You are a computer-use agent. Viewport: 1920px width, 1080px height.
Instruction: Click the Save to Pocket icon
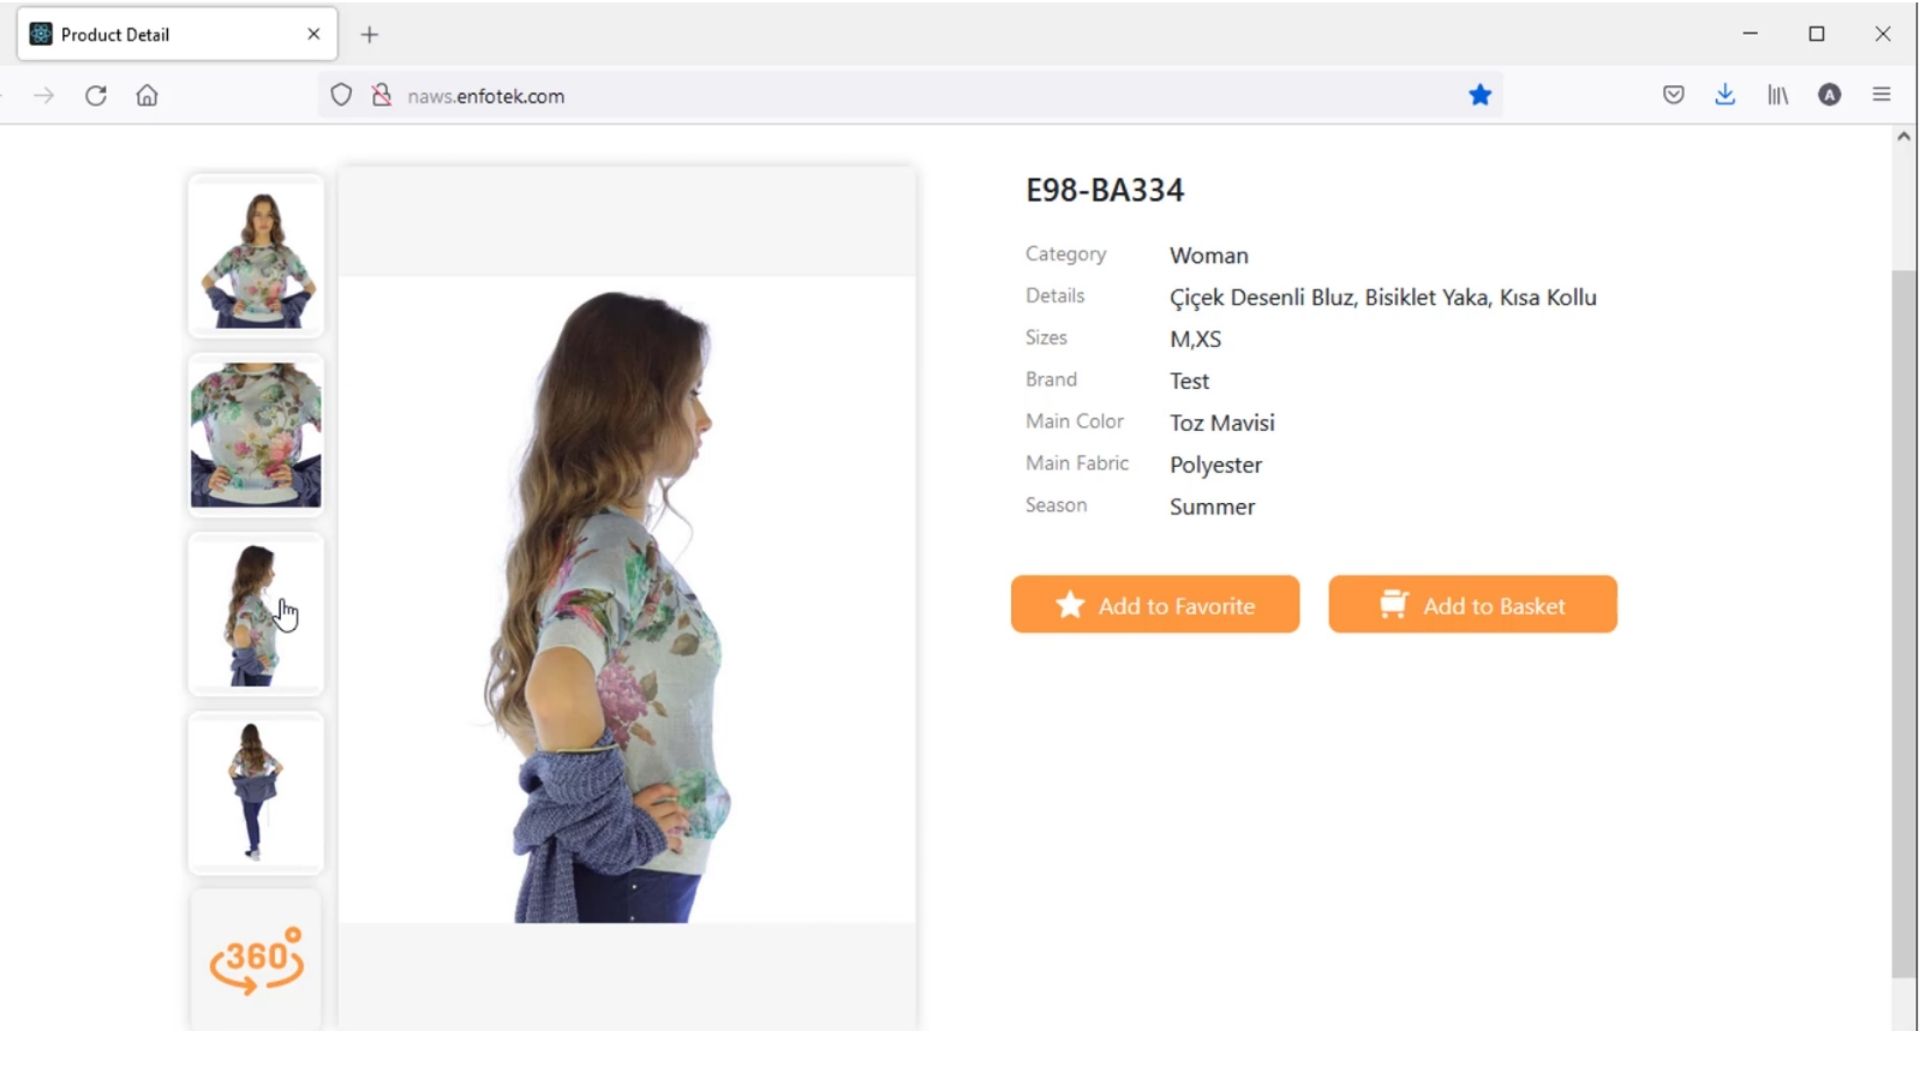(x=1673, y=95)
